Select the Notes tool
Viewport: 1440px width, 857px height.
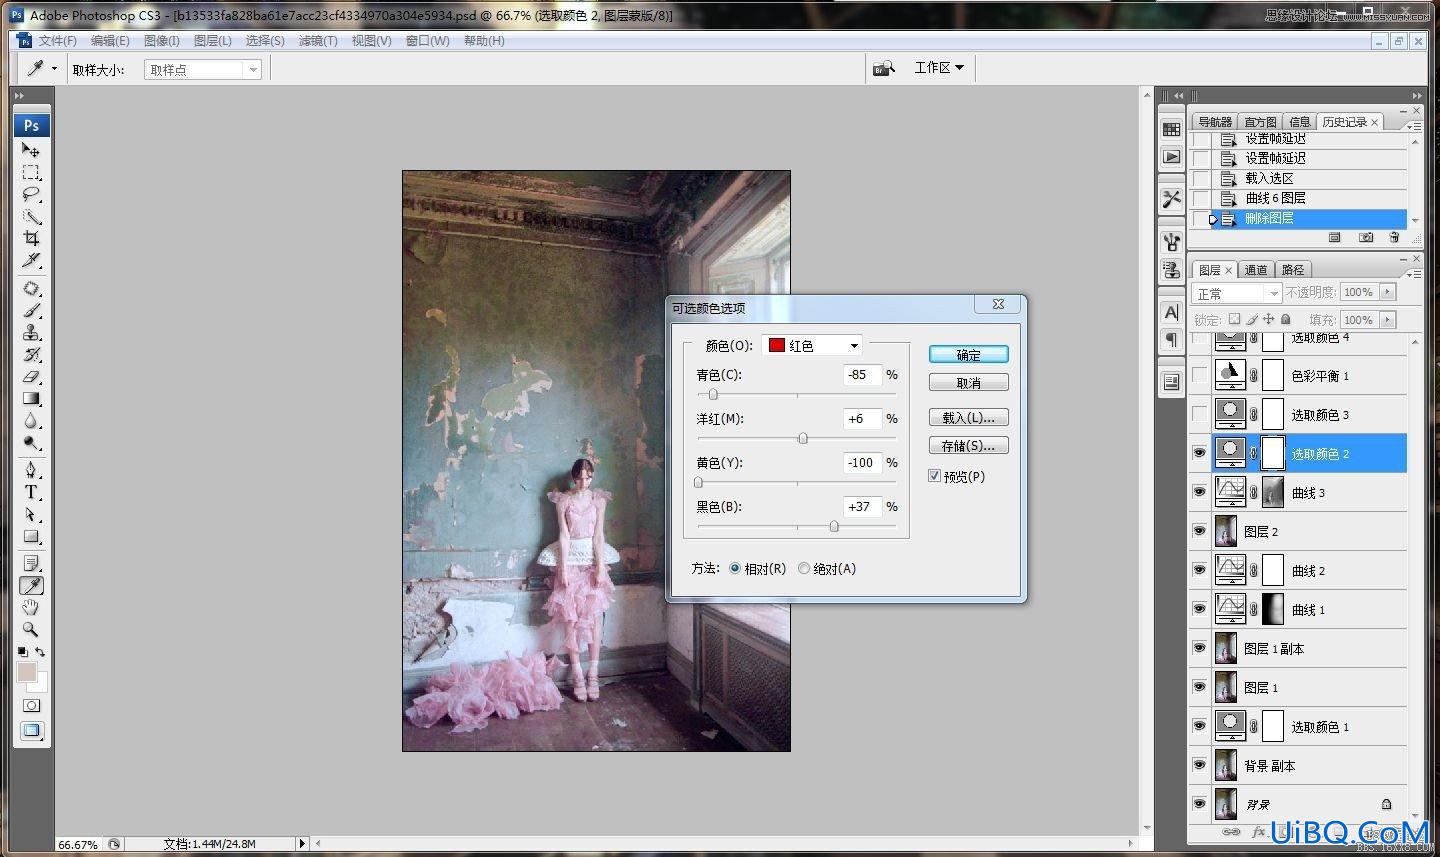(x=31, y=563)
